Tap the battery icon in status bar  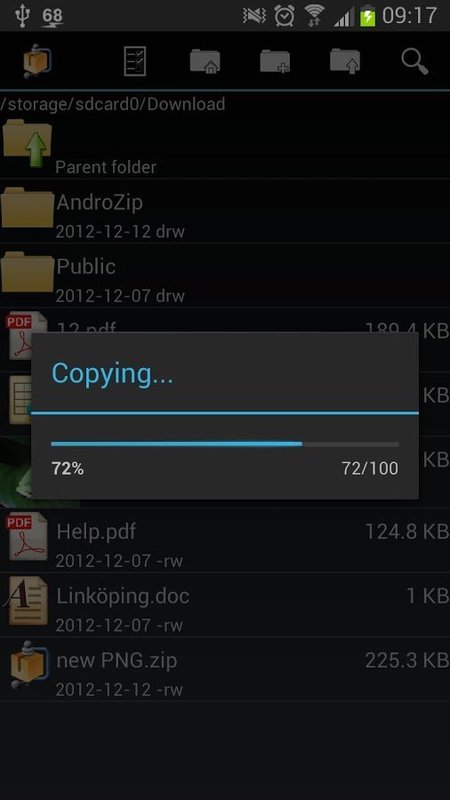tap(368, 16)
